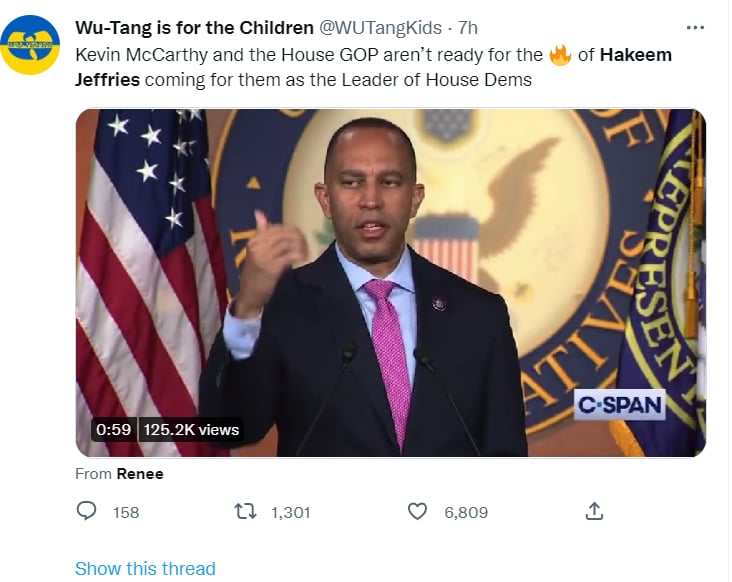Click the retweet arrows icon

(x=245, y=512)
